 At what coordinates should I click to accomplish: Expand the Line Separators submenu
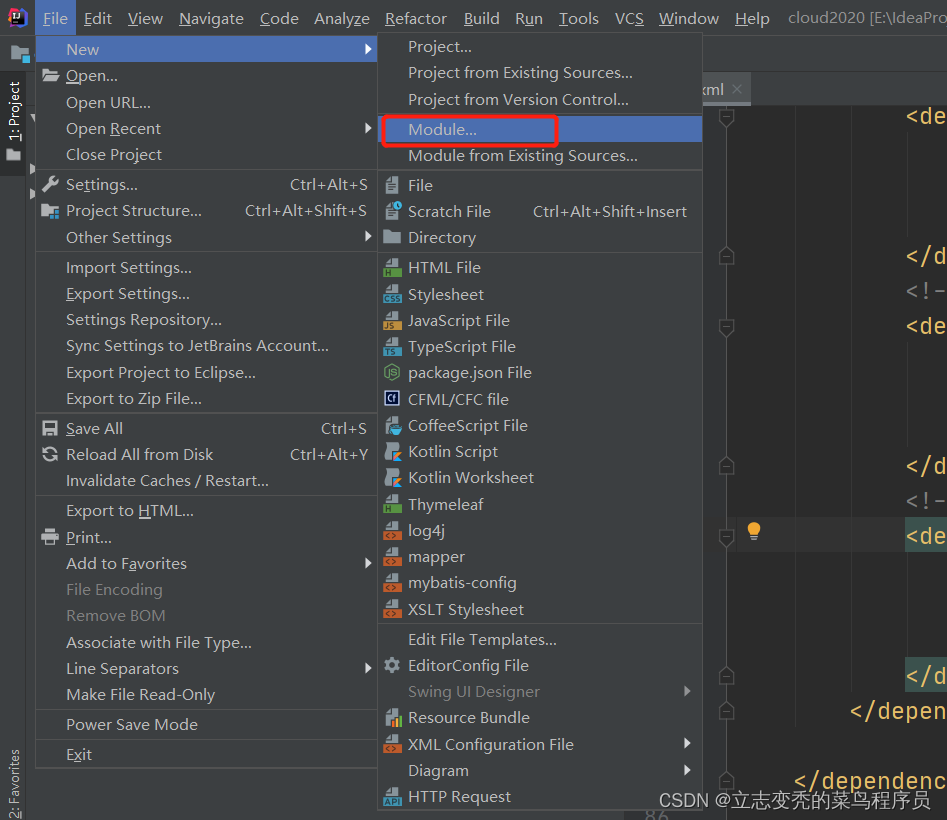pyautogui.click(x=368, y=668)
